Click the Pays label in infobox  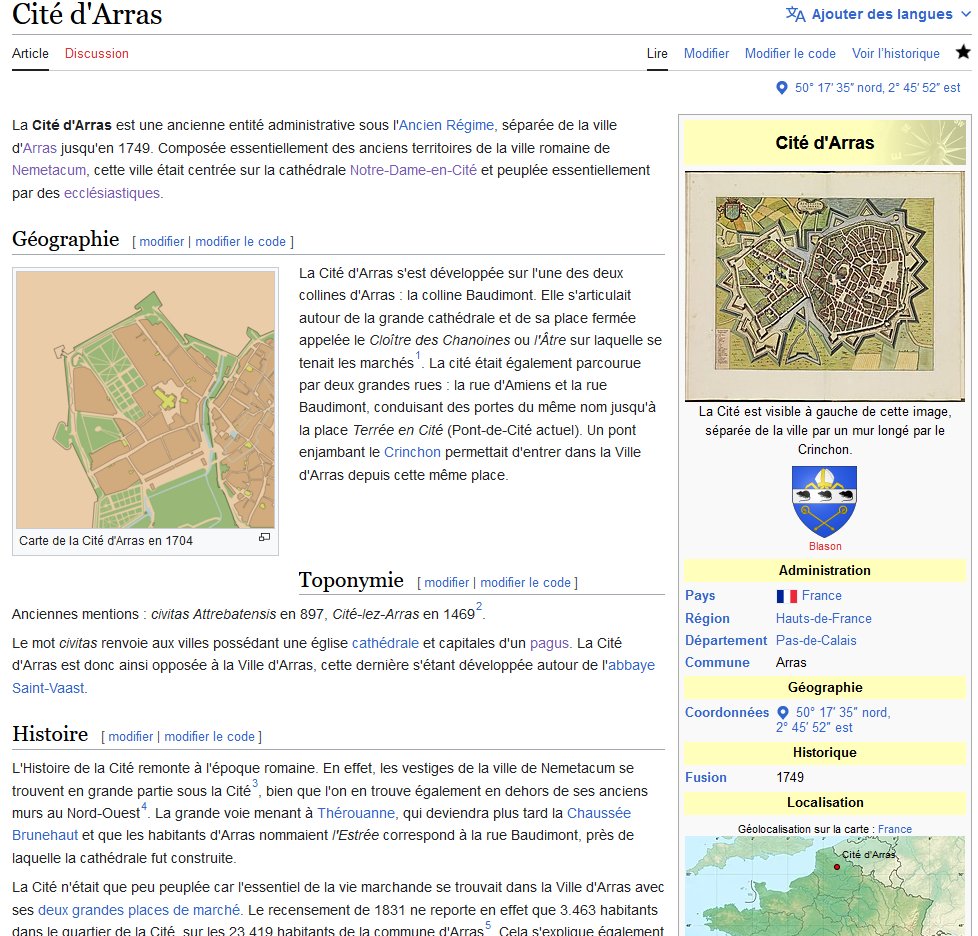pyautogui.click(x=700, y=596)
